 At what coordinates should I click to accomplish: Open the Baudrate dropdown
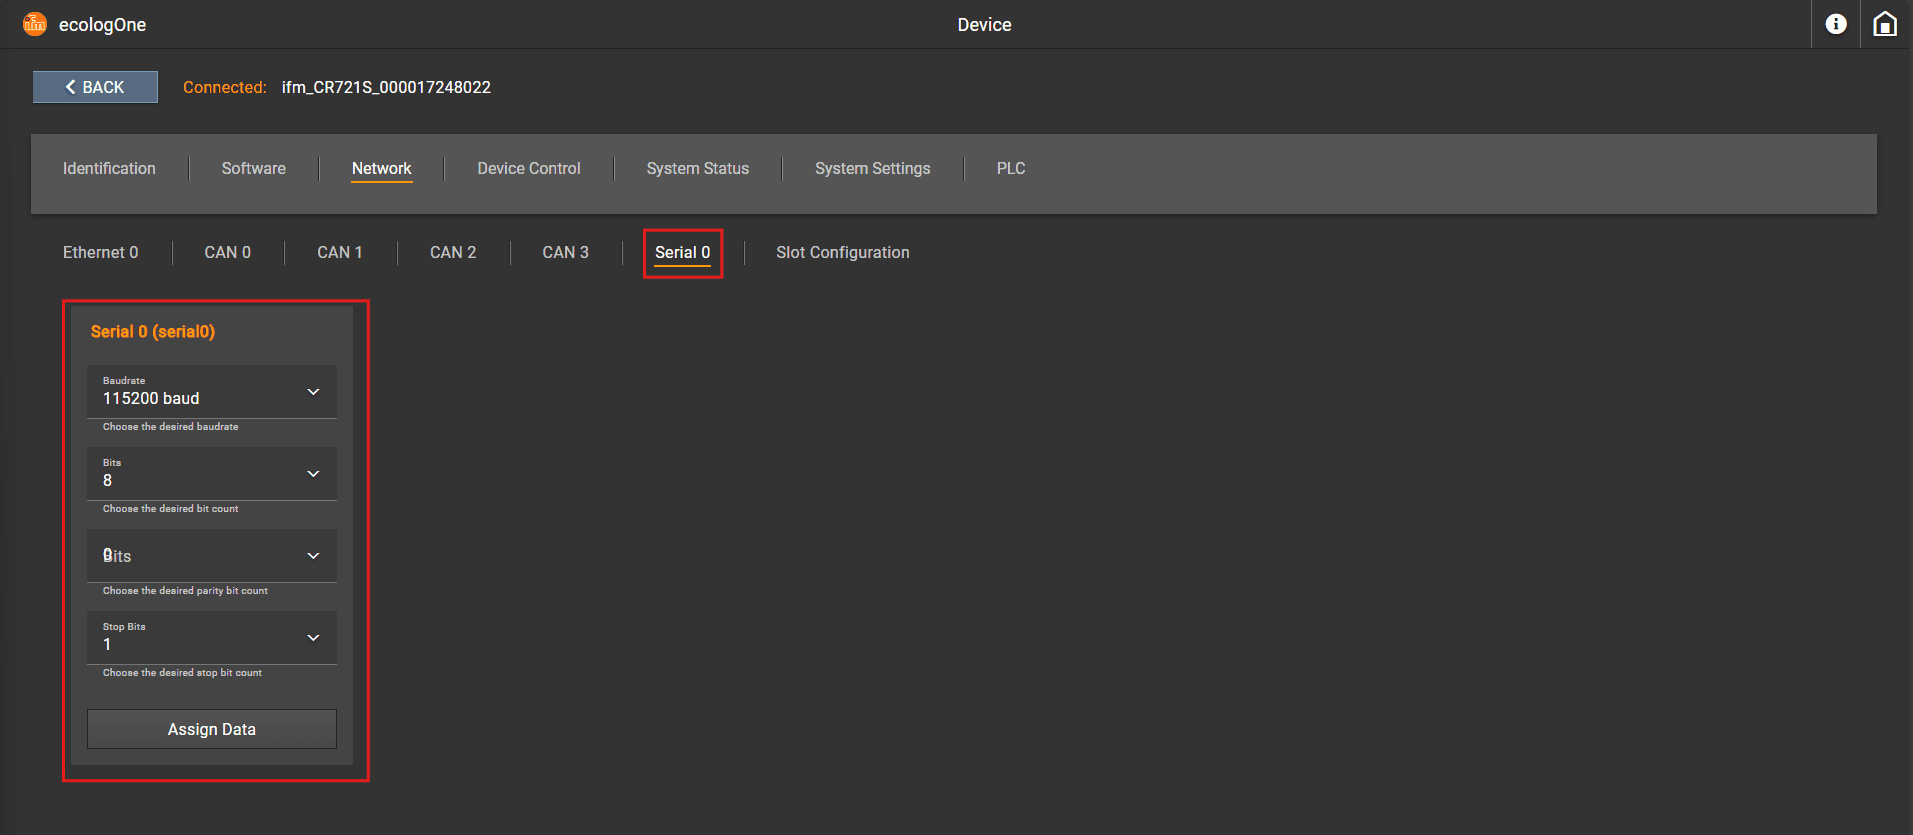212,392
